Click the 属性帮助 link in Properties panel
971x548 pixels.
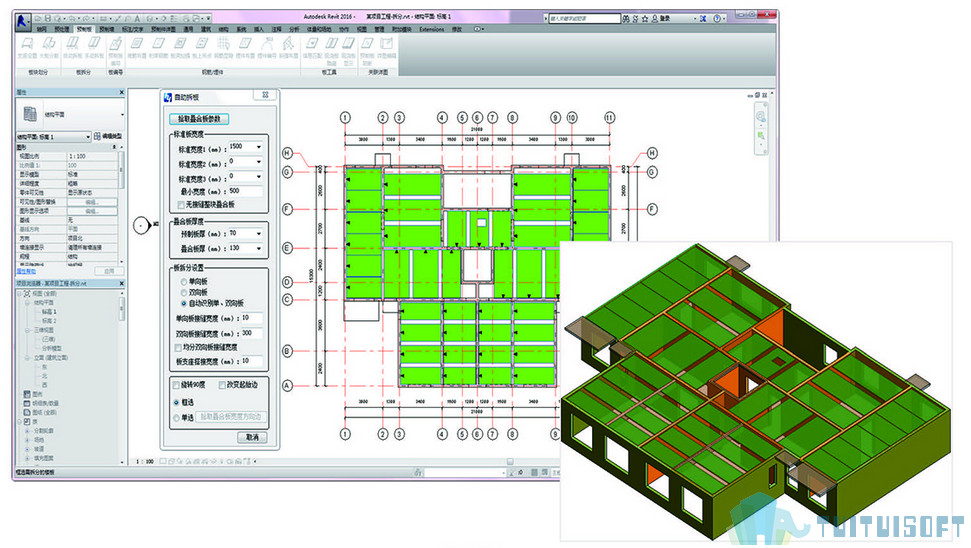coord(26,271)
